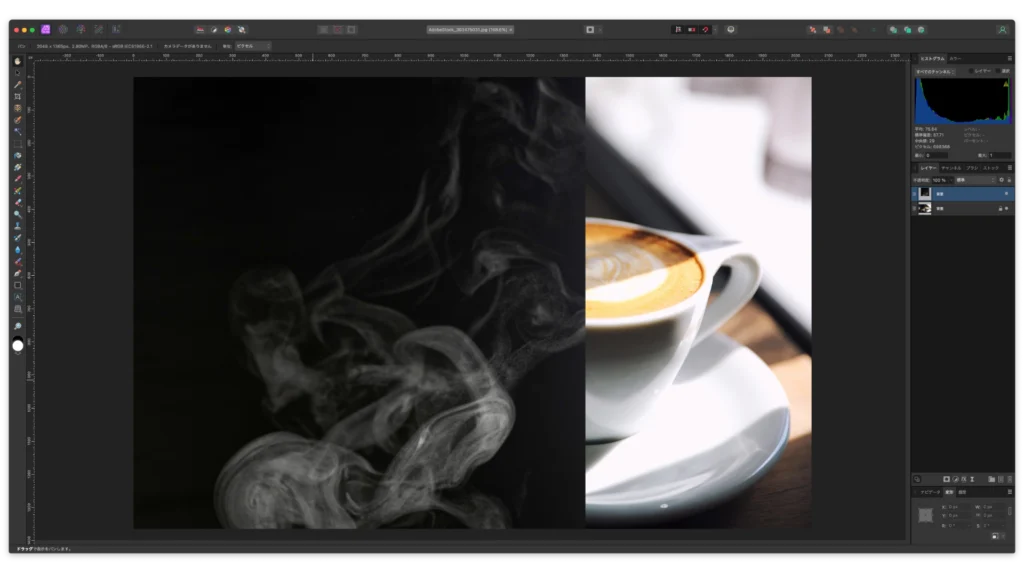This screenshot has height=576, width=1024.
Task: Toggle visibility of the bottom layer
Action: 915,208
